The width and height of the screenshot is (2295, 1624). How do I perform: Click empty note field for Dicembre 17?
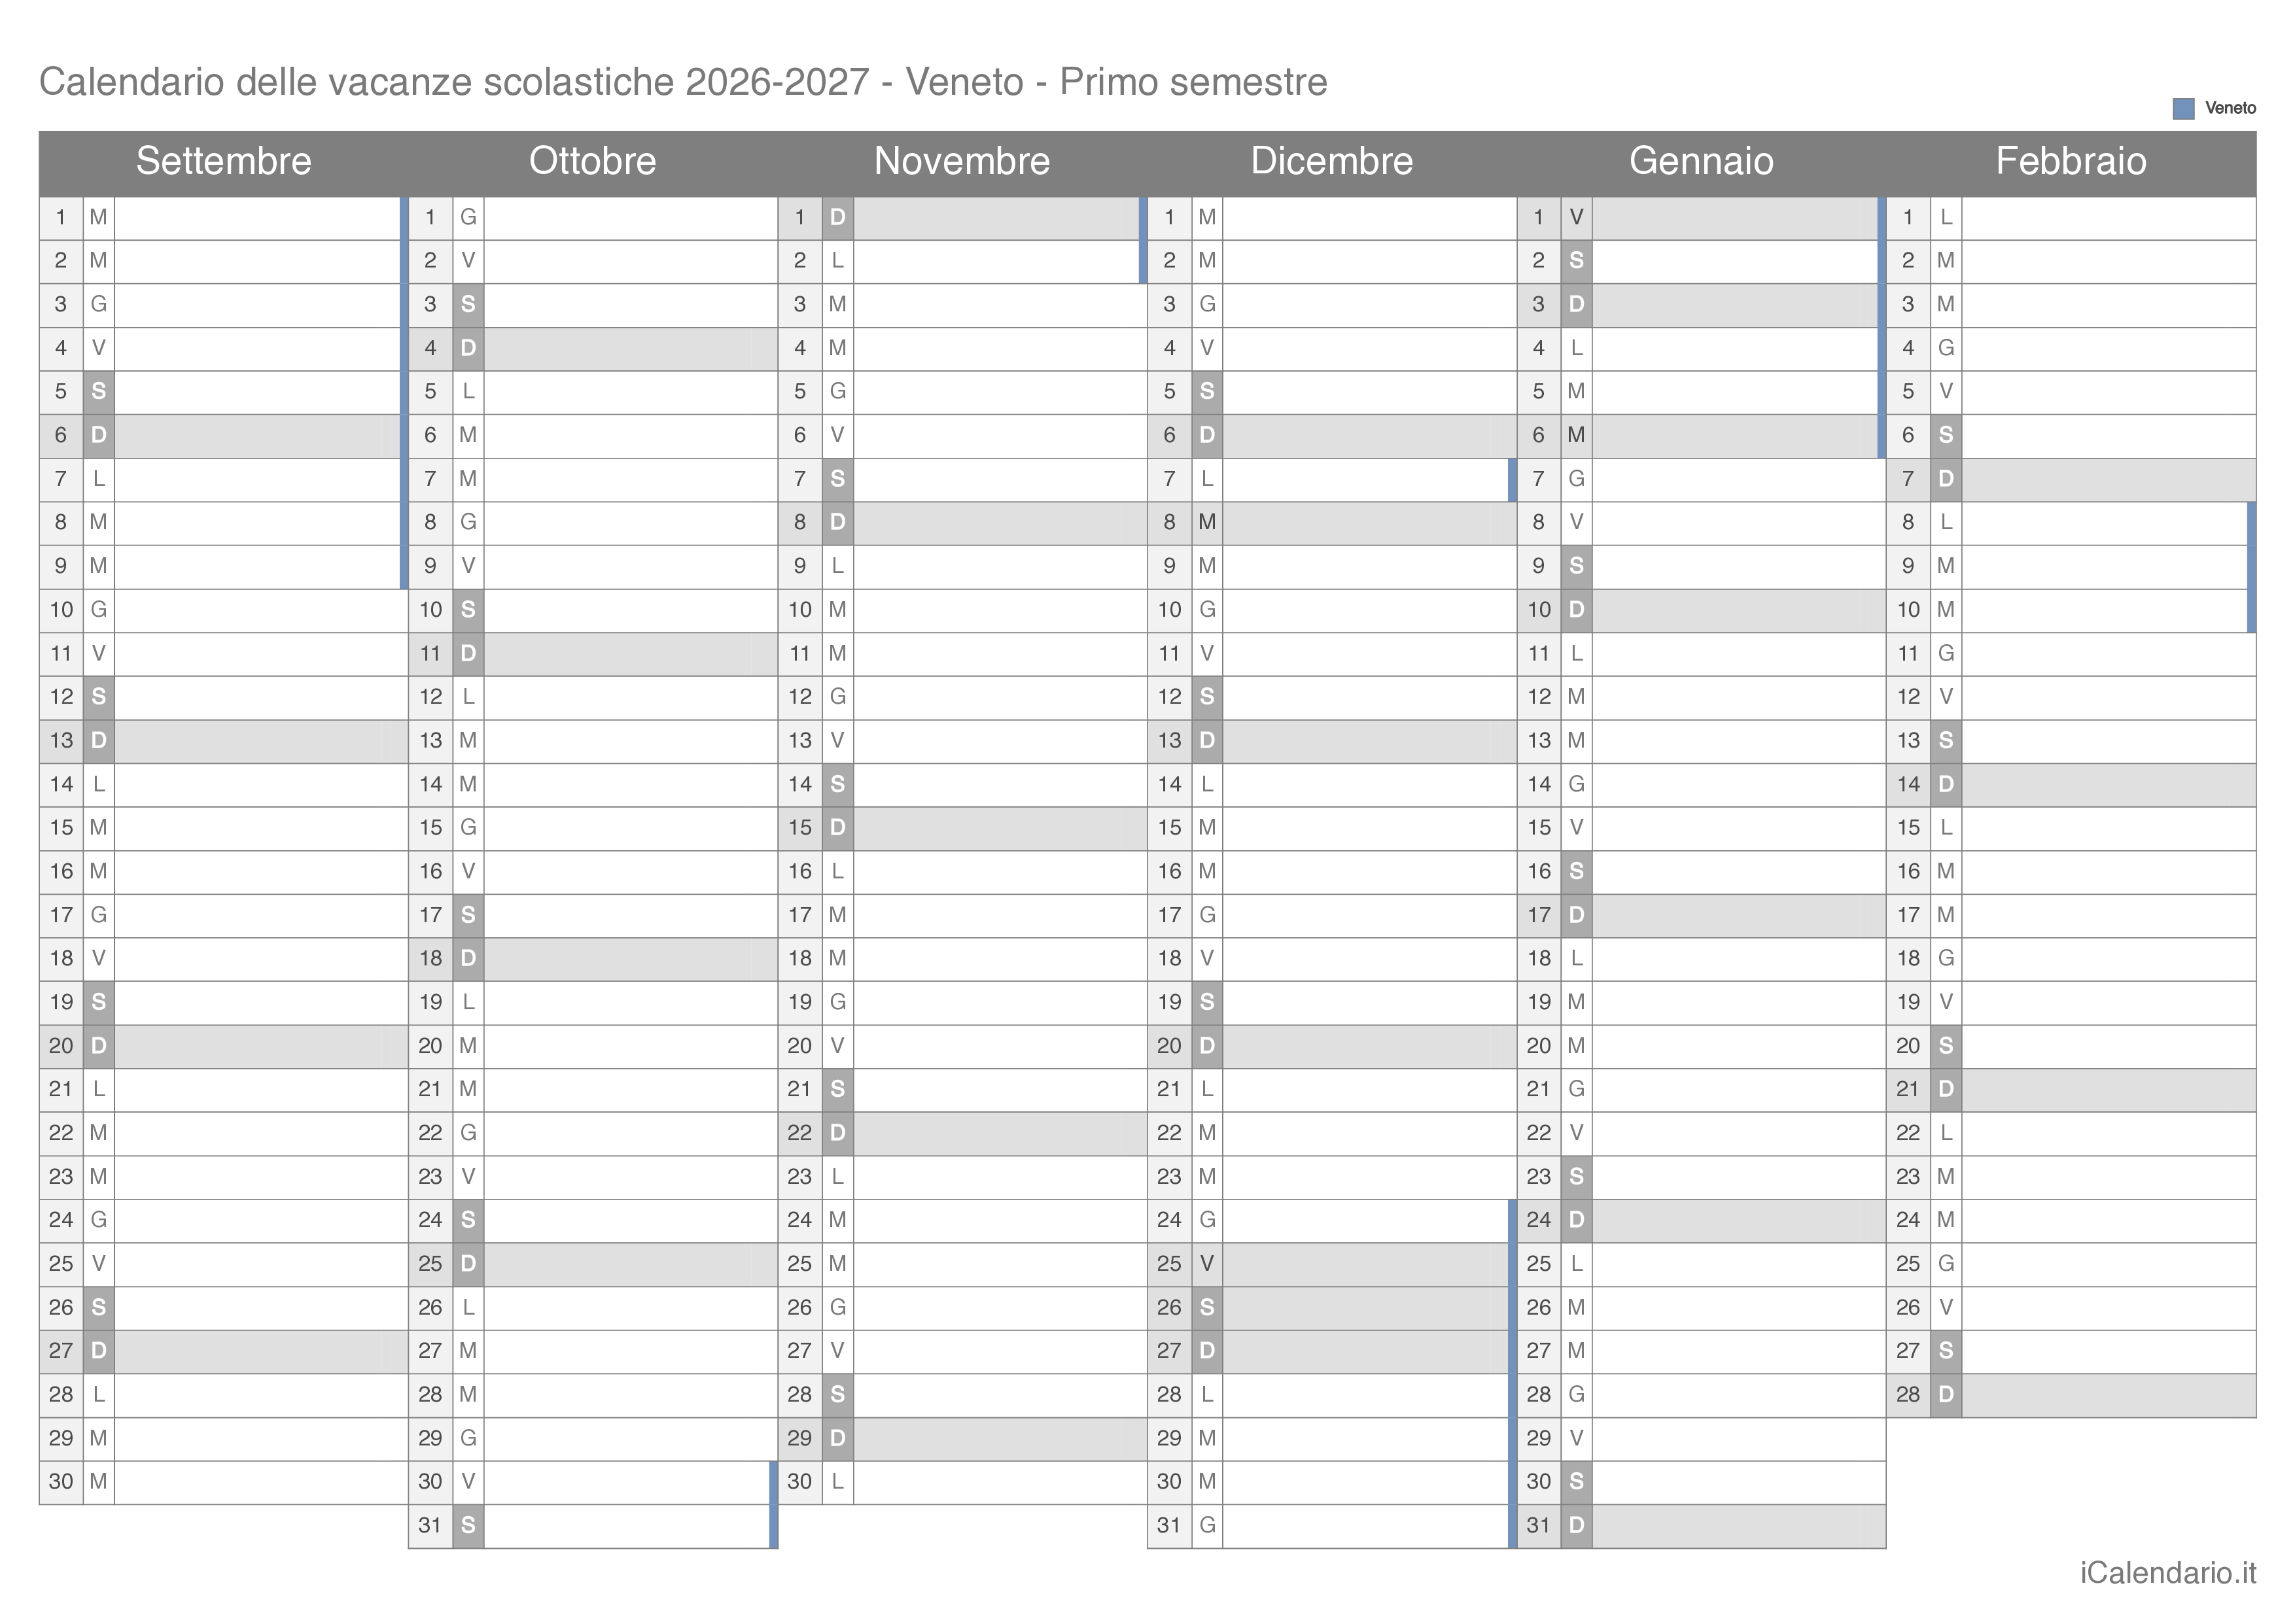click(1370, 915)
